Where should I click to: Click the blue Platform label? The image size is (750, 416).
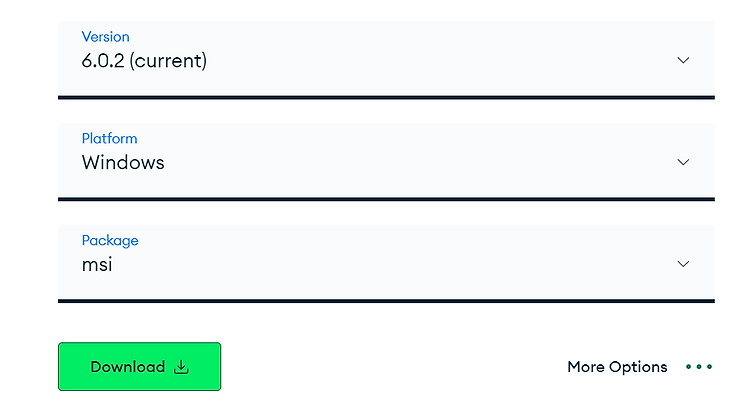coord(110,139)
